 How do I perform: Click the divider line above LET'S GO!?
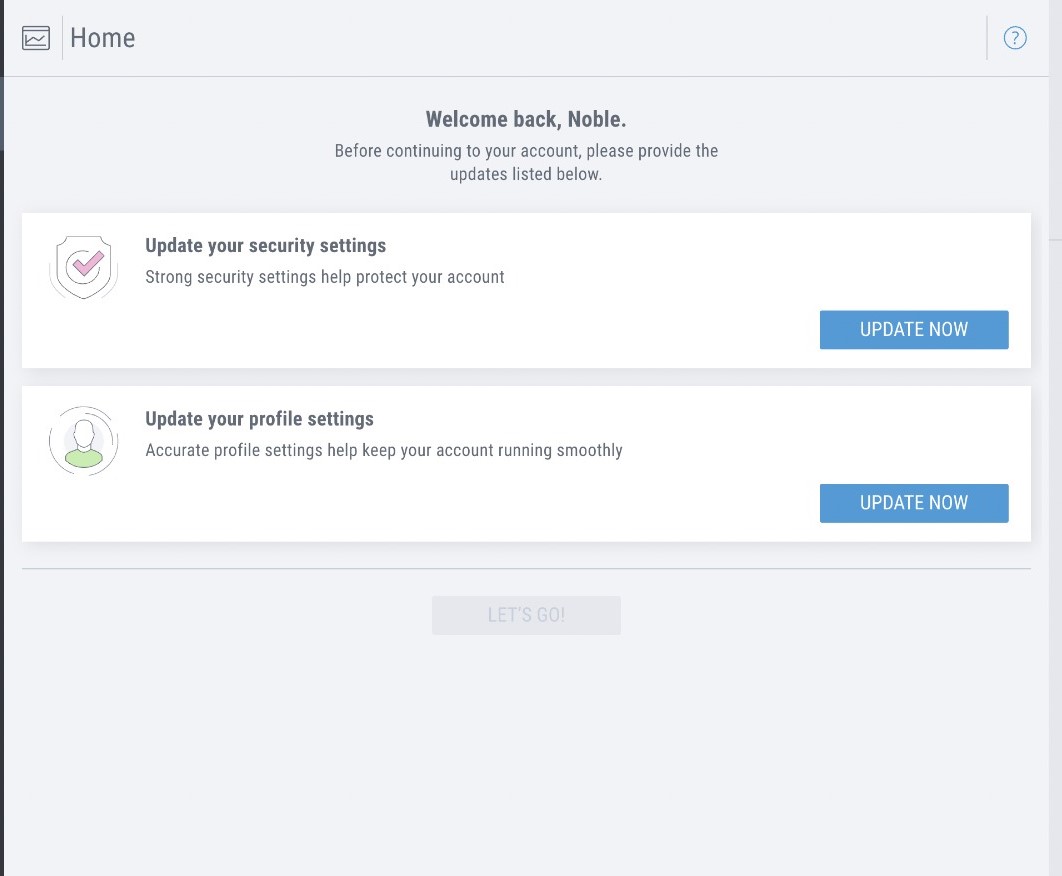pos(526,566)
